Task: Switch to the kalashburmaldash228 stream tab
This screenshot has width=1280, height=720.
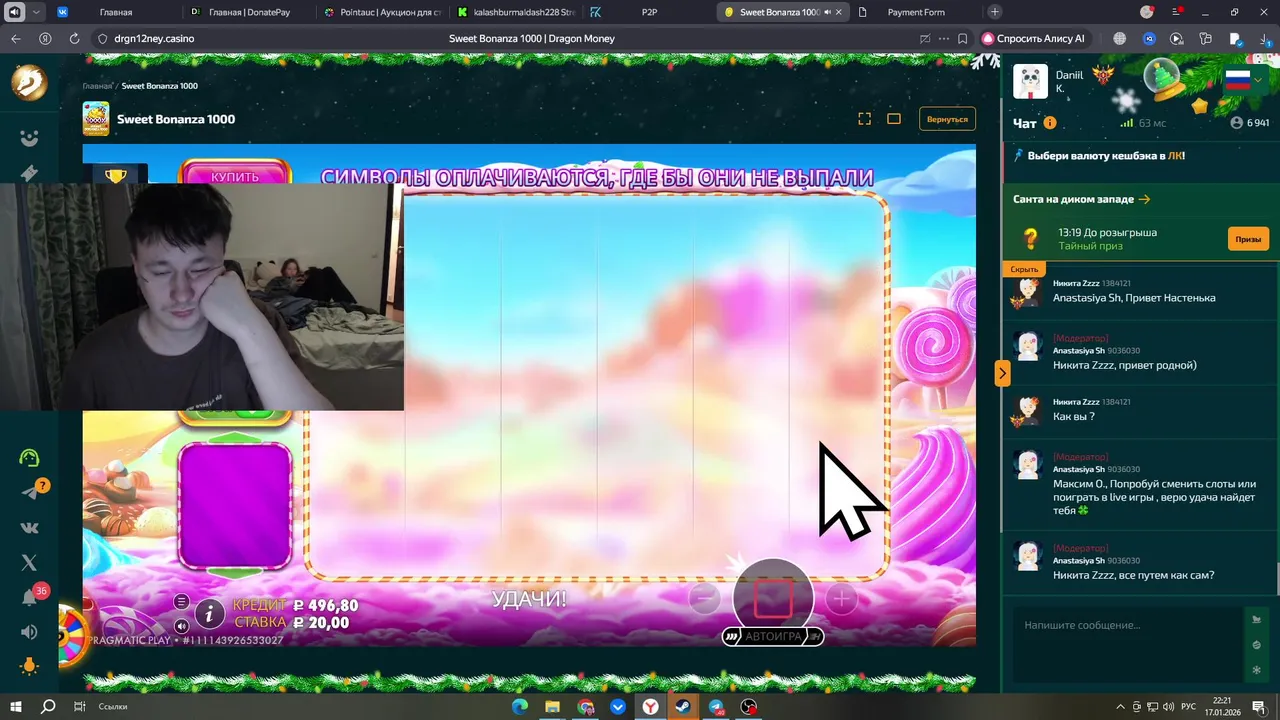Action: (x=516, y=12)
